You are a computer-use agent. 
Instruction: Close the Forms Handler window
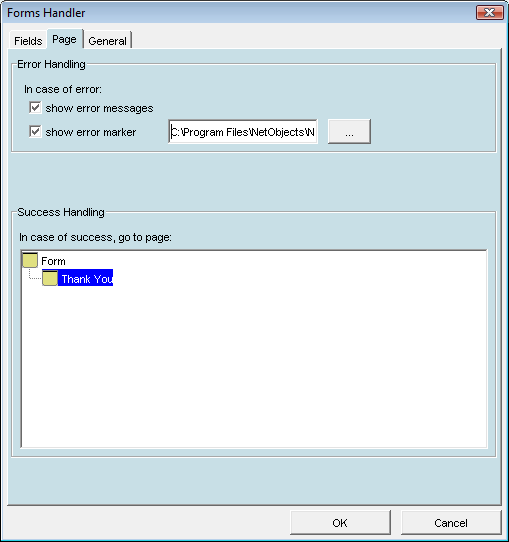pos(490,13)
